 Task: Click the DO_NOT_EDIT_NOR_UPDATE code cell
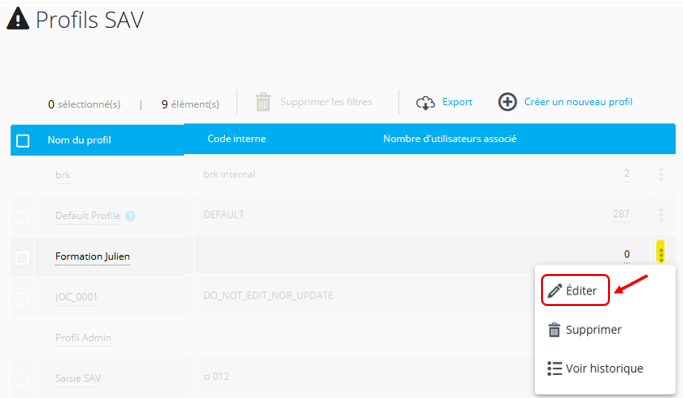click(x=268, y=296)
